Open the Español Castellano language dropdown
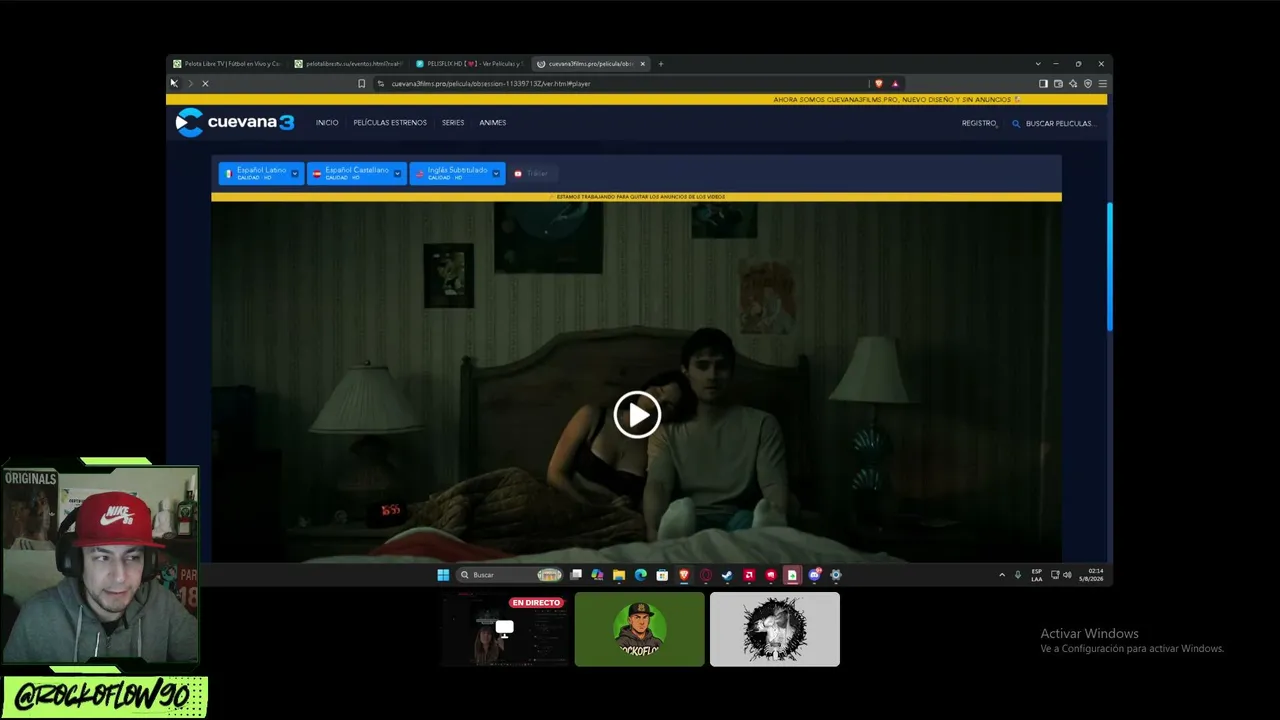Screen dimensions: 1280x720 pyautogui.click(x=357, y=173)
